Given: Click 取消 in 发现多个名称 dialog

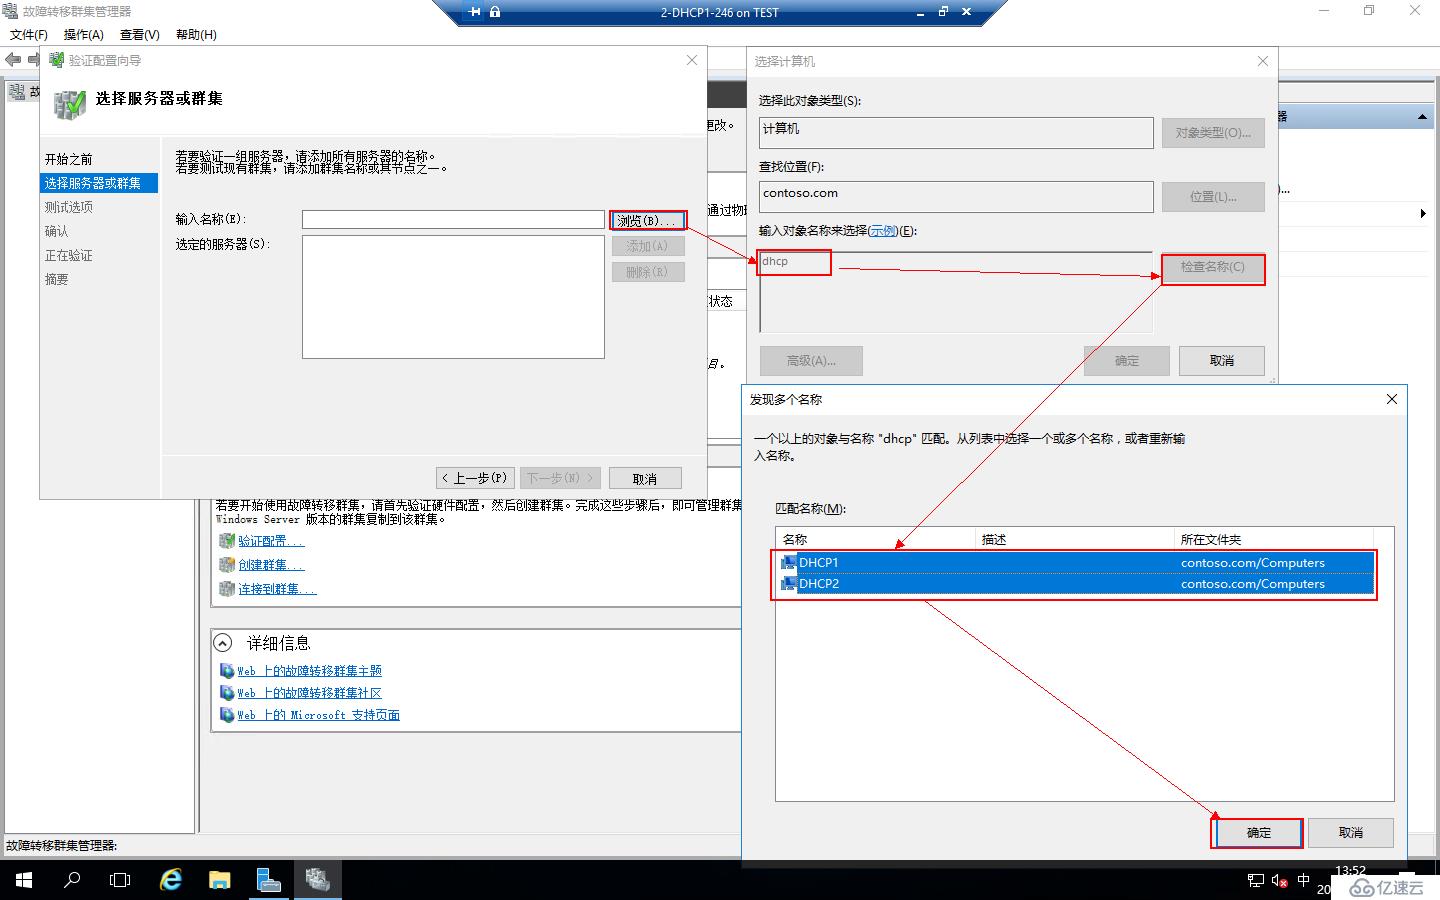Looking at the screenshot, I should point(1351,833).
